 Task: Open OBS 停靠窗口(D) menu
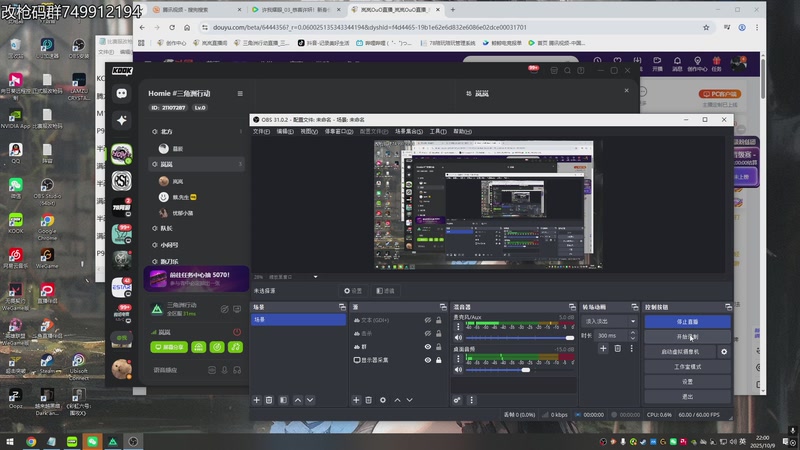(x=339, y=132)
